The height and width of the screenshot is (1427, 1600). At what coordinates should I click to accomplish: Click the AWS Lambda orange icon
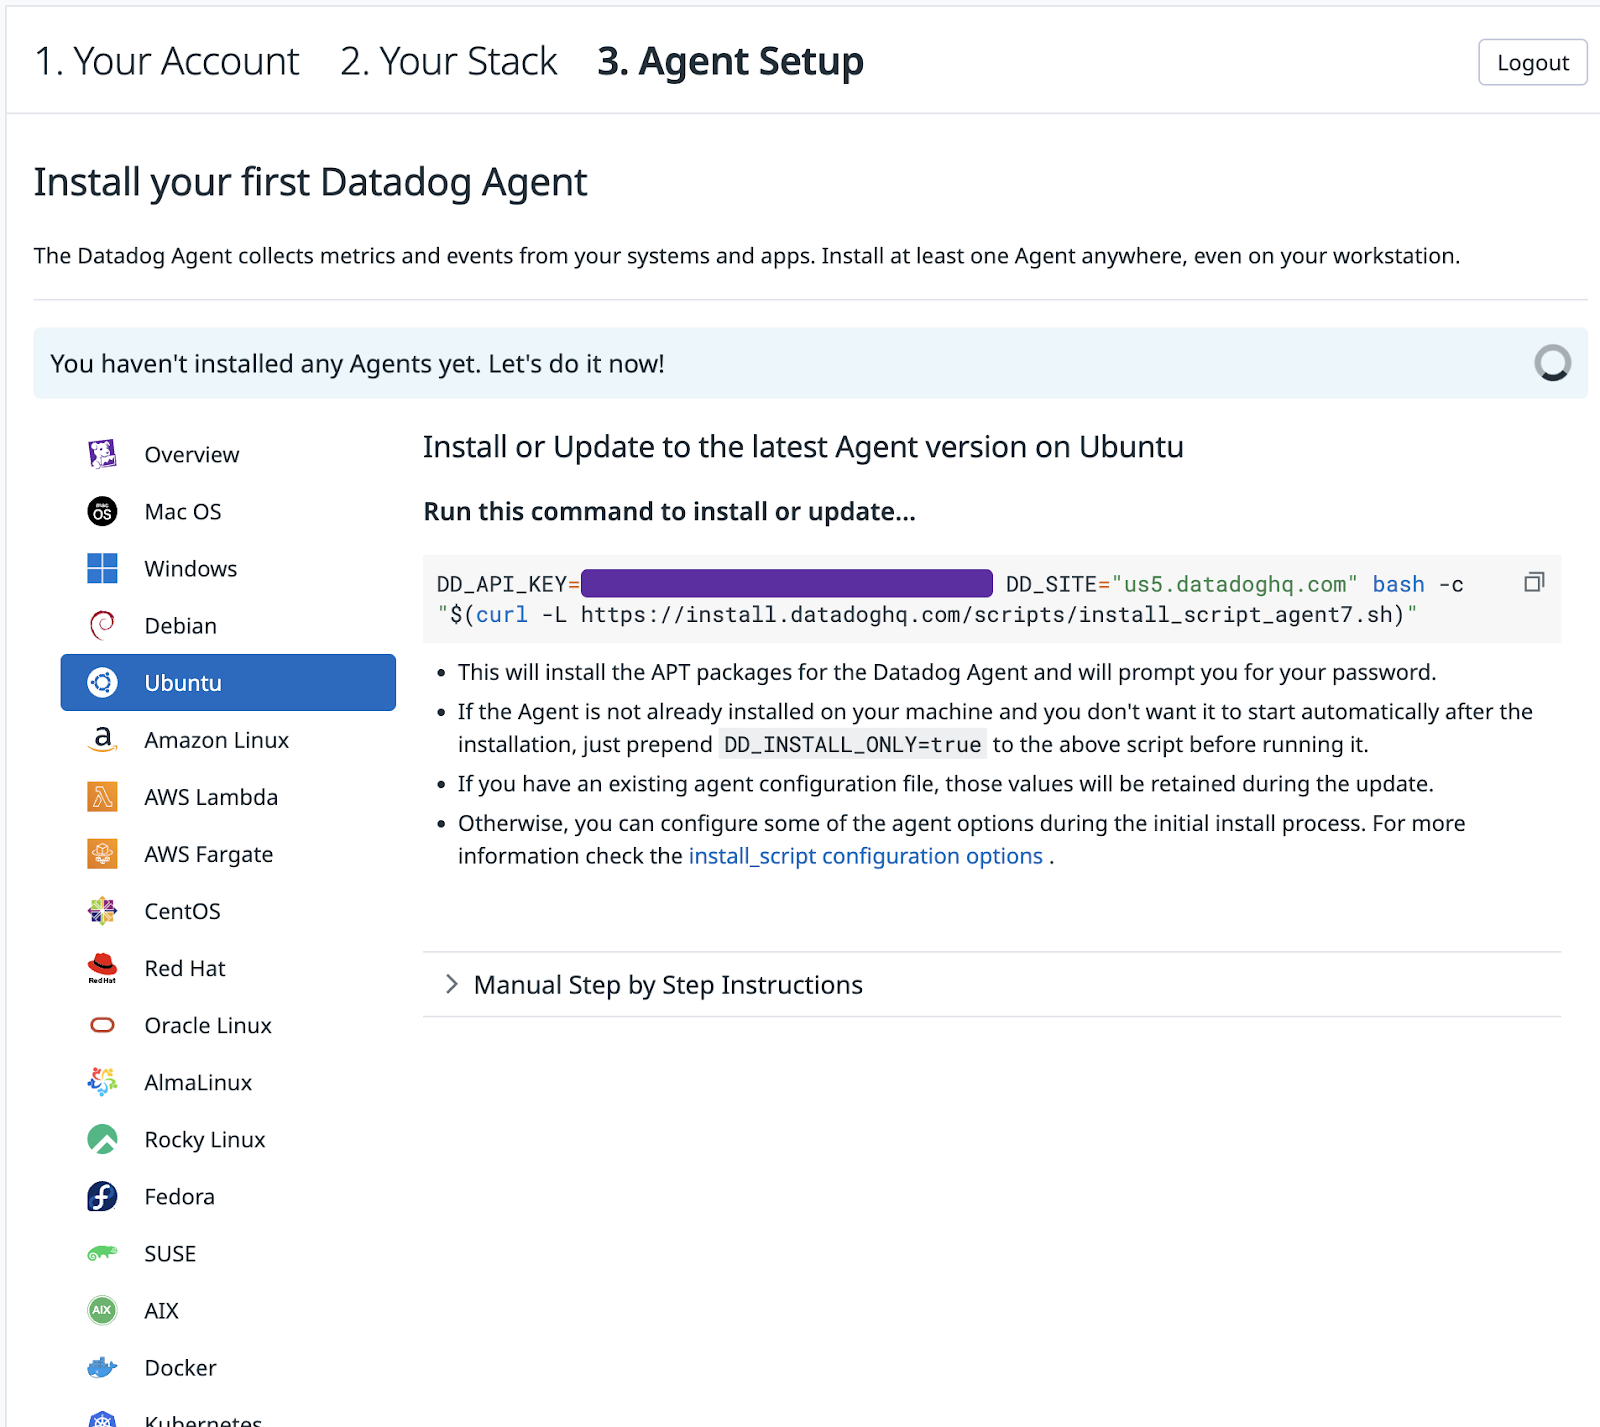[x=102, y=796]
